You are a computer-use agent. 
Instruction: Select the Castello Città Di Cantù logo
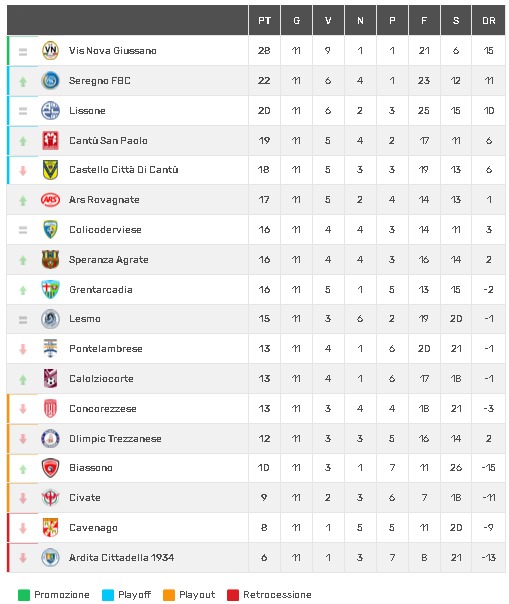(50, 170)
